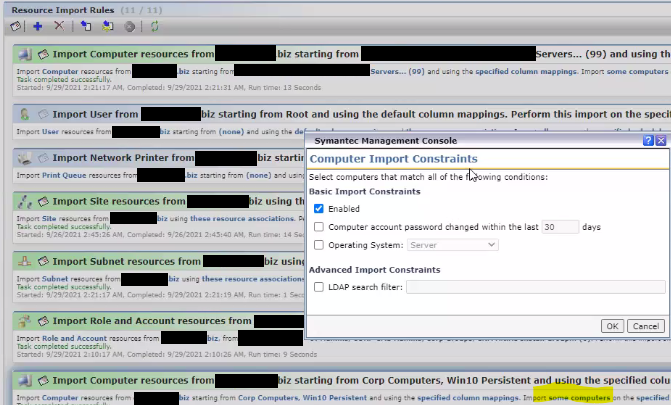Image resolution: width=671 pixels, height=405 pixels.
Task: Open (none) link in the Network Printer rule
Action: click(x=258, y=175)
